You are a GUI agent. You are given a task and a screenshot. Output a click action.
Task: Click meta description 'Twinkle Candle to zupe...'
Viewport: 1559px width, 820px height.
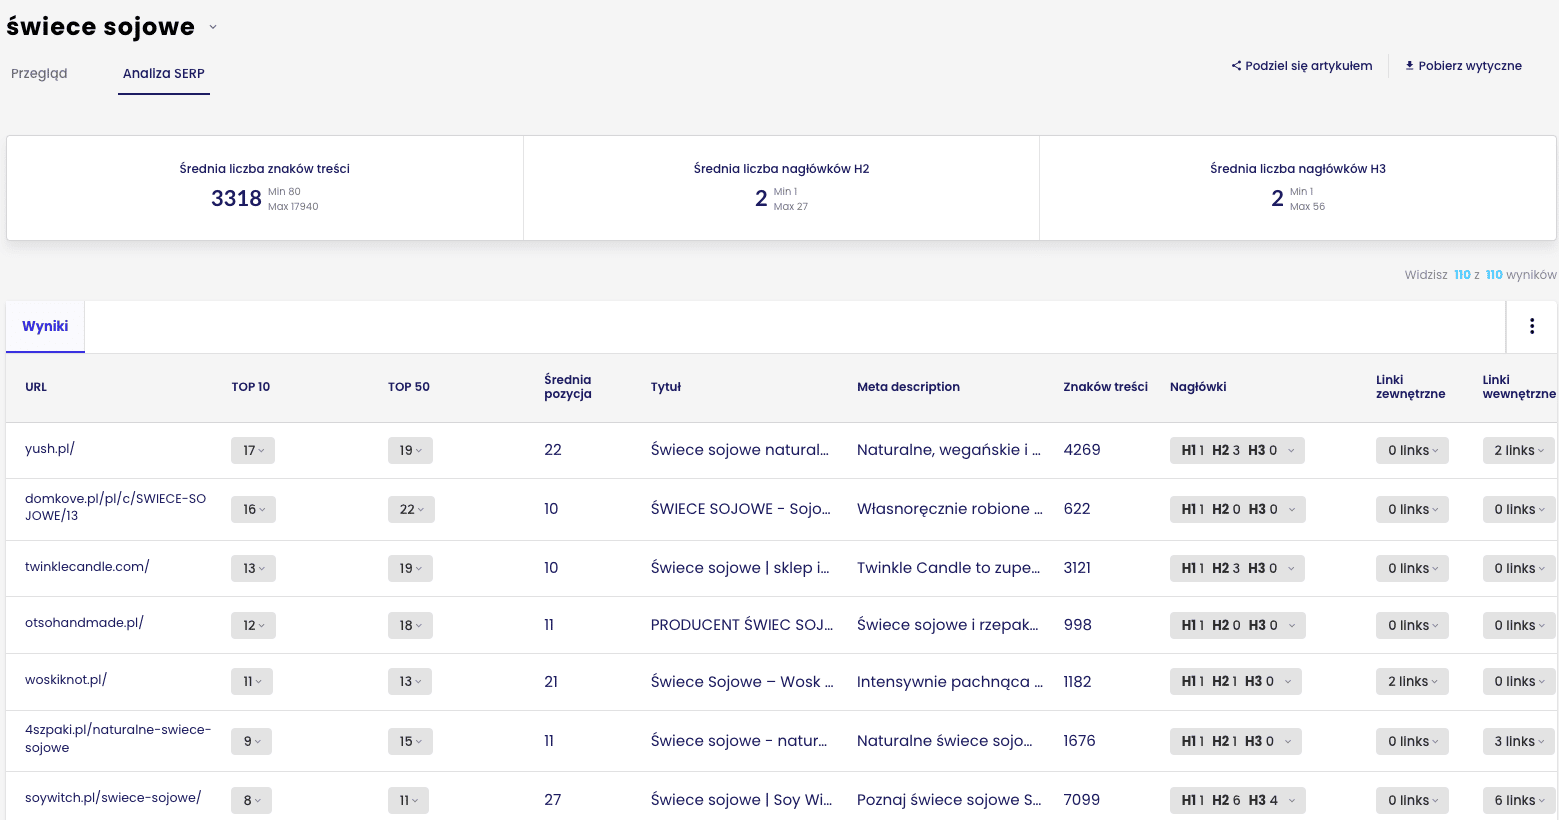948,568
